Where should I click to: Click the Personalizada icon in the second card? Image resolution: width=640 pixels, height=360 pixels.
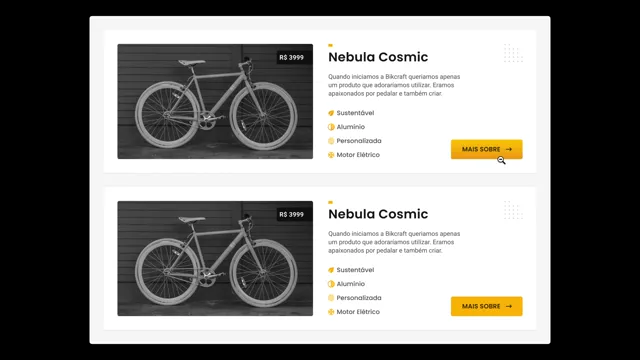pyautogui.click(x=331, y=298)
